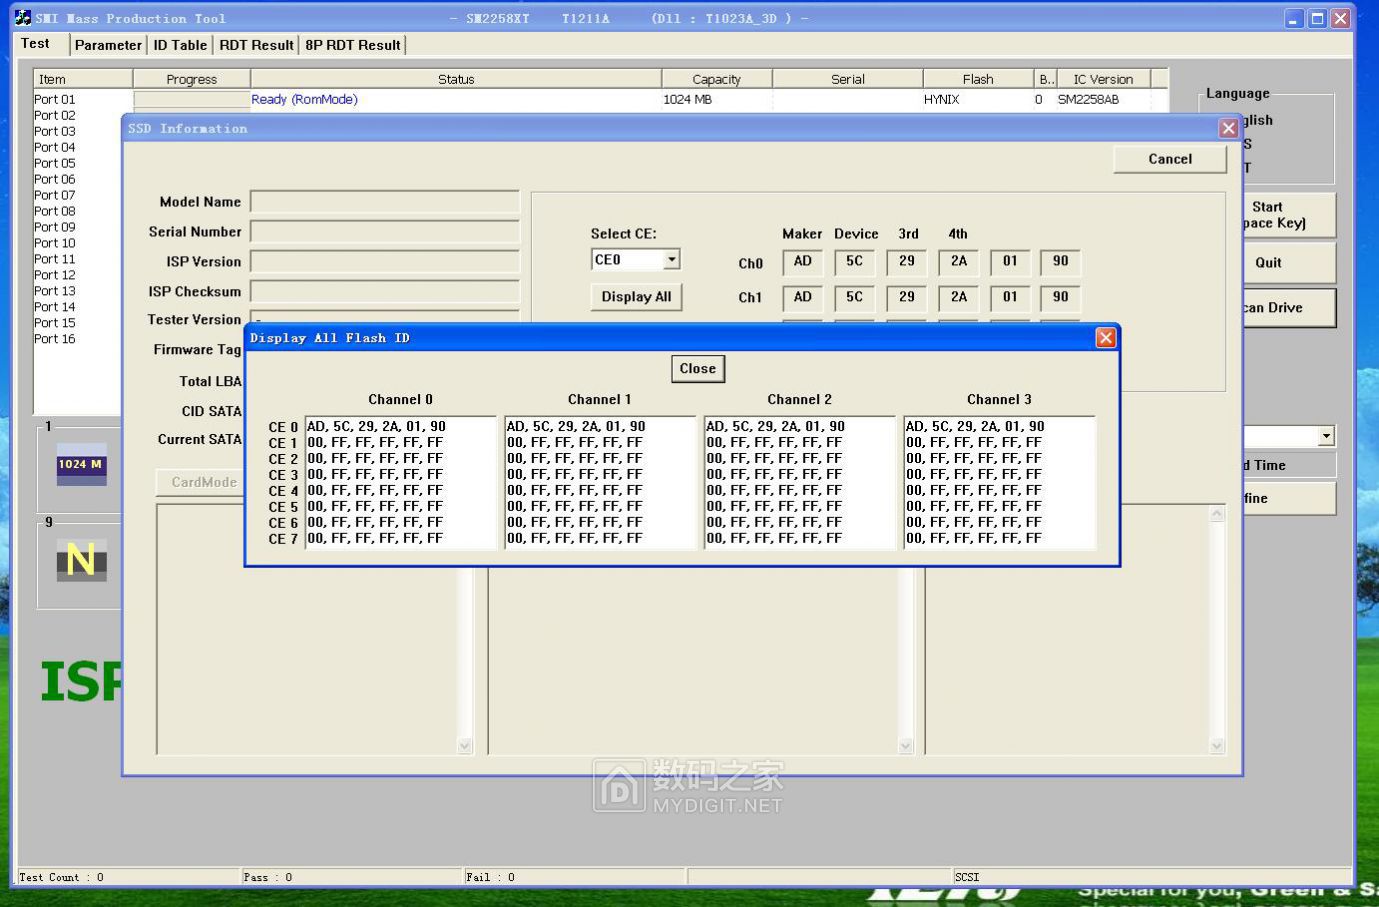Open the ID Table tab
Image resolution: width=1379 pixels, height=907 pixels.
pos(180,45)
